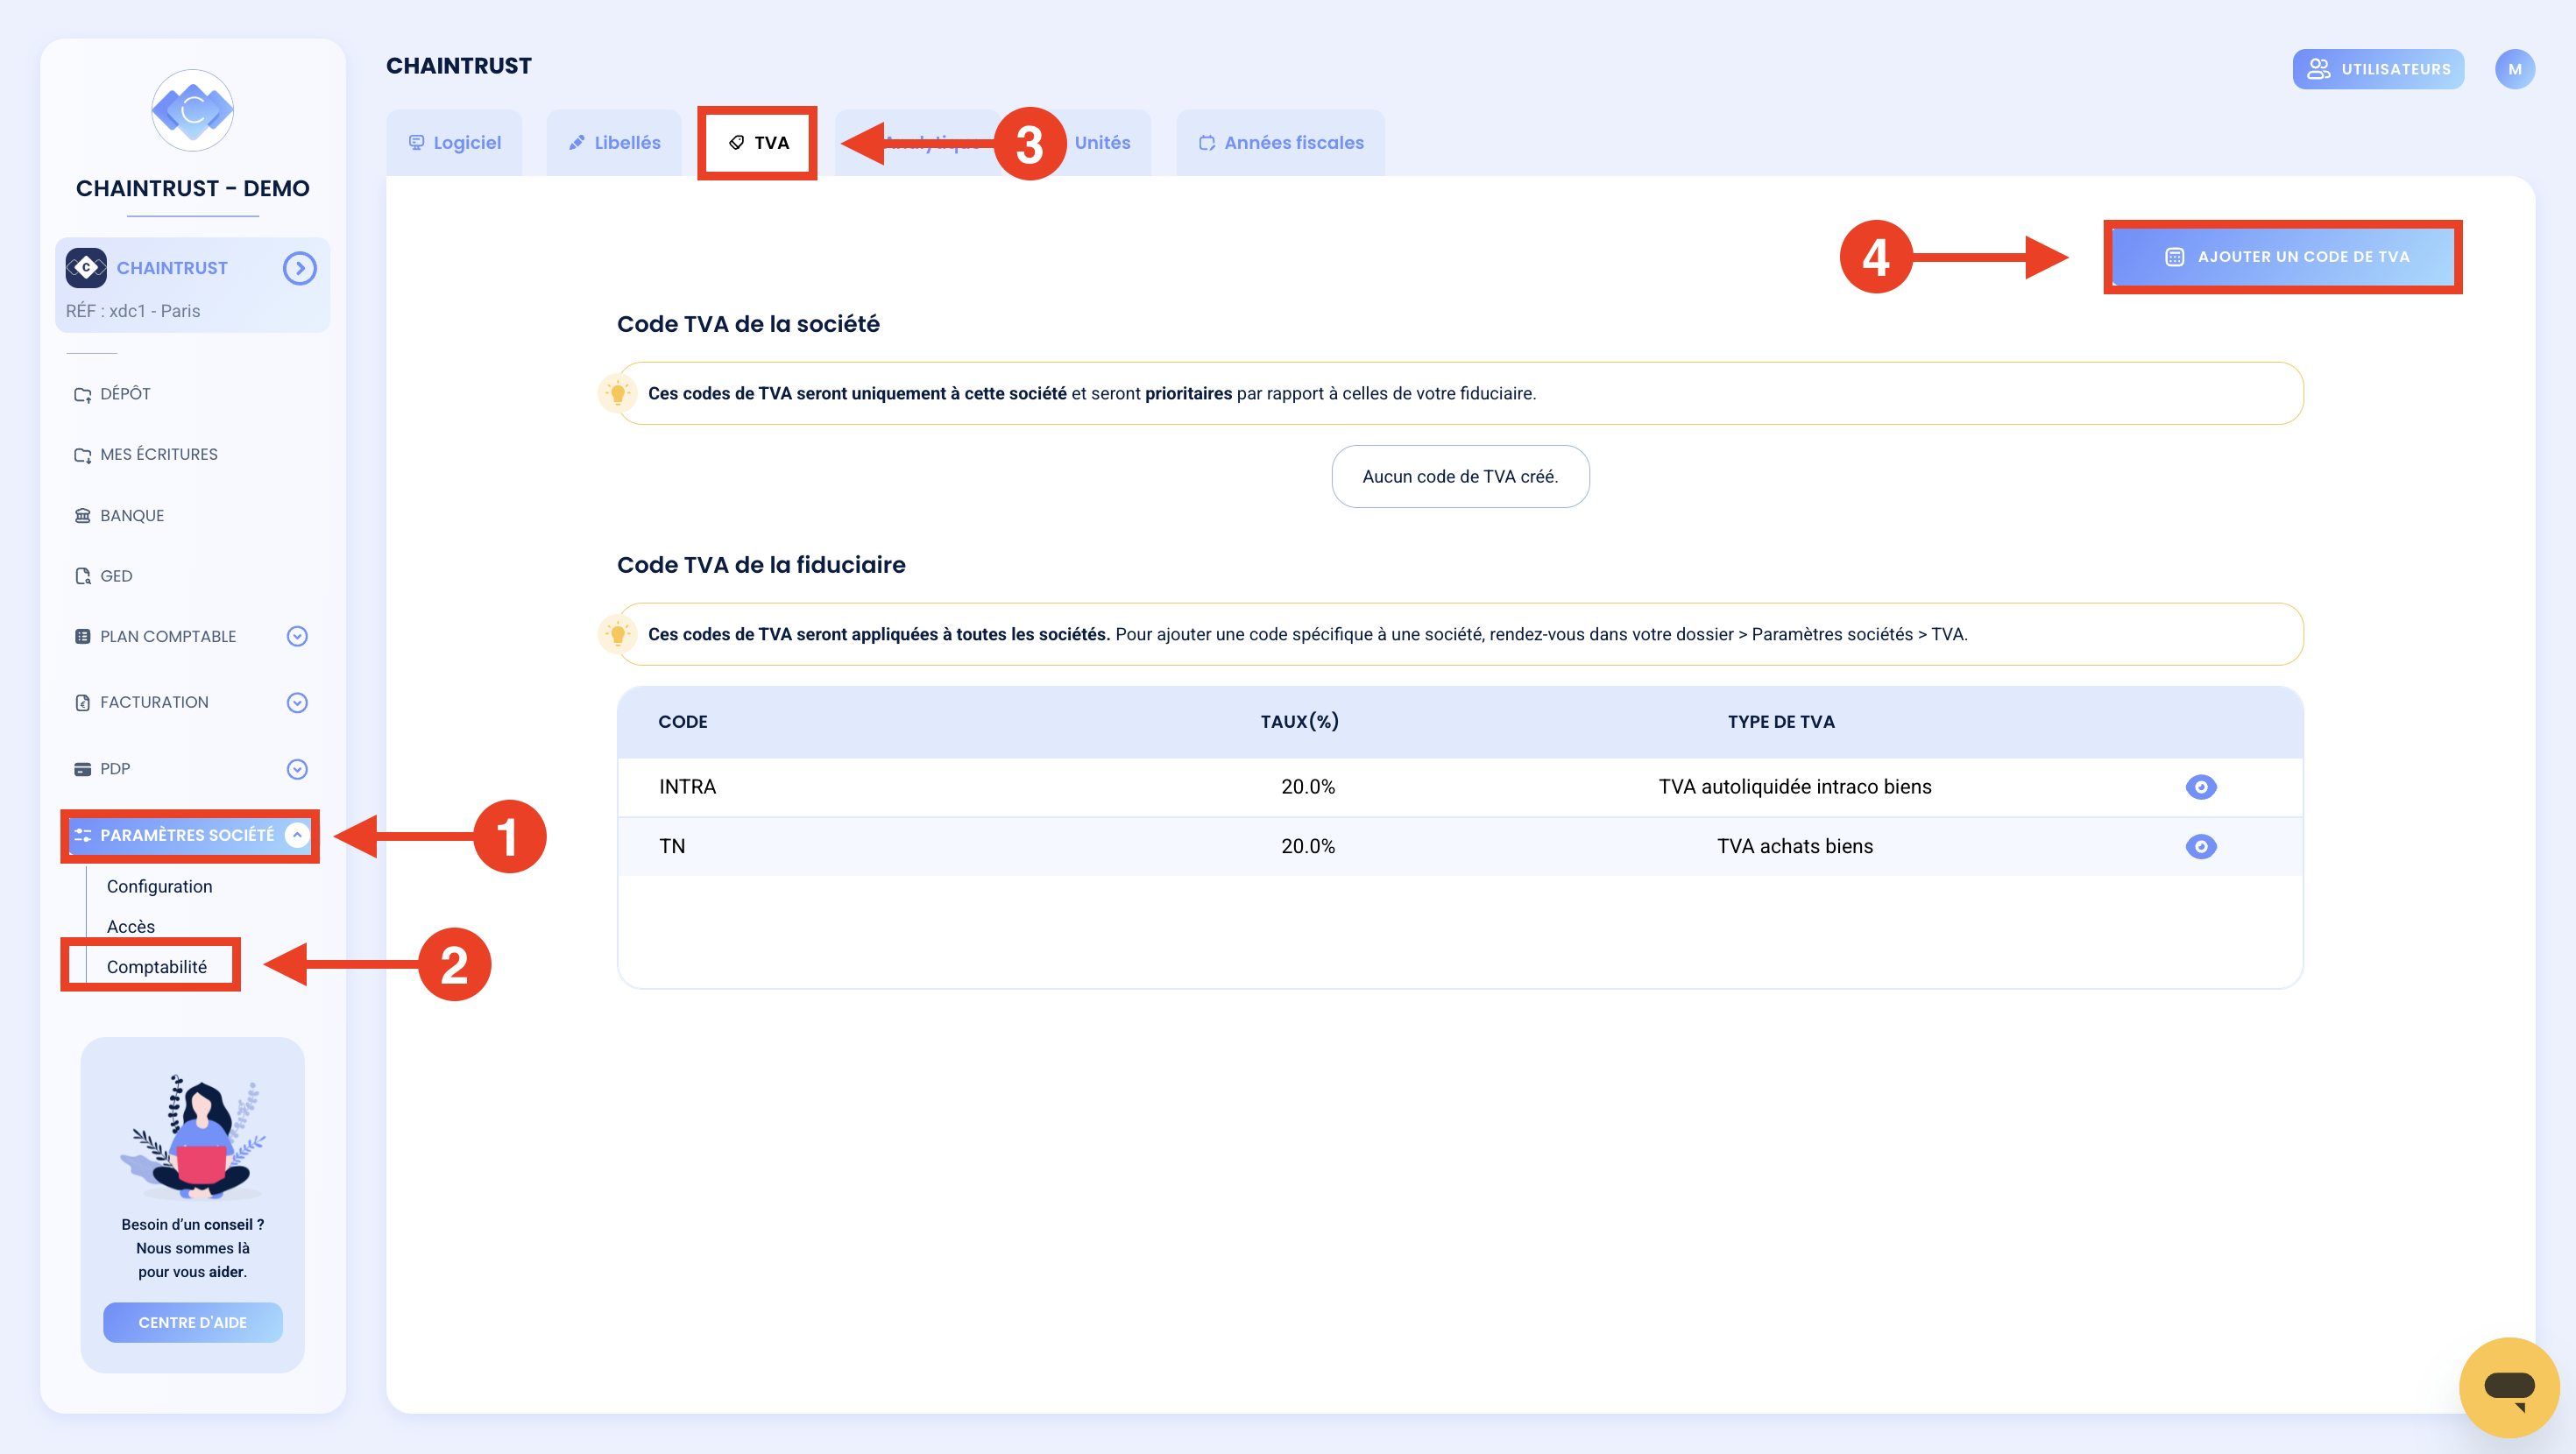
Task: Click AJOUTER UN CODE DE TVA button
Action: click(2284, 257)
